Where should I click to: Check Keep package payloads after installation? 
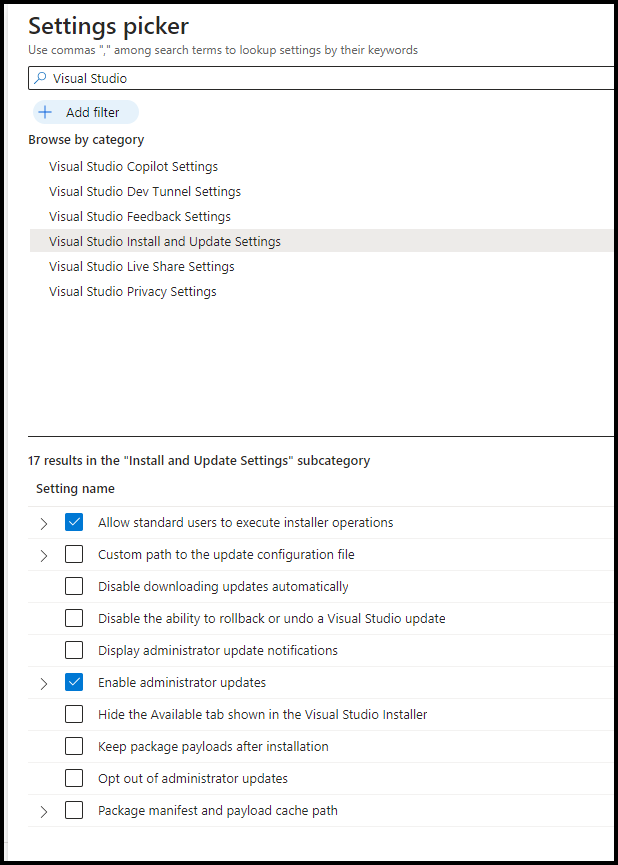tap(74, 746)
